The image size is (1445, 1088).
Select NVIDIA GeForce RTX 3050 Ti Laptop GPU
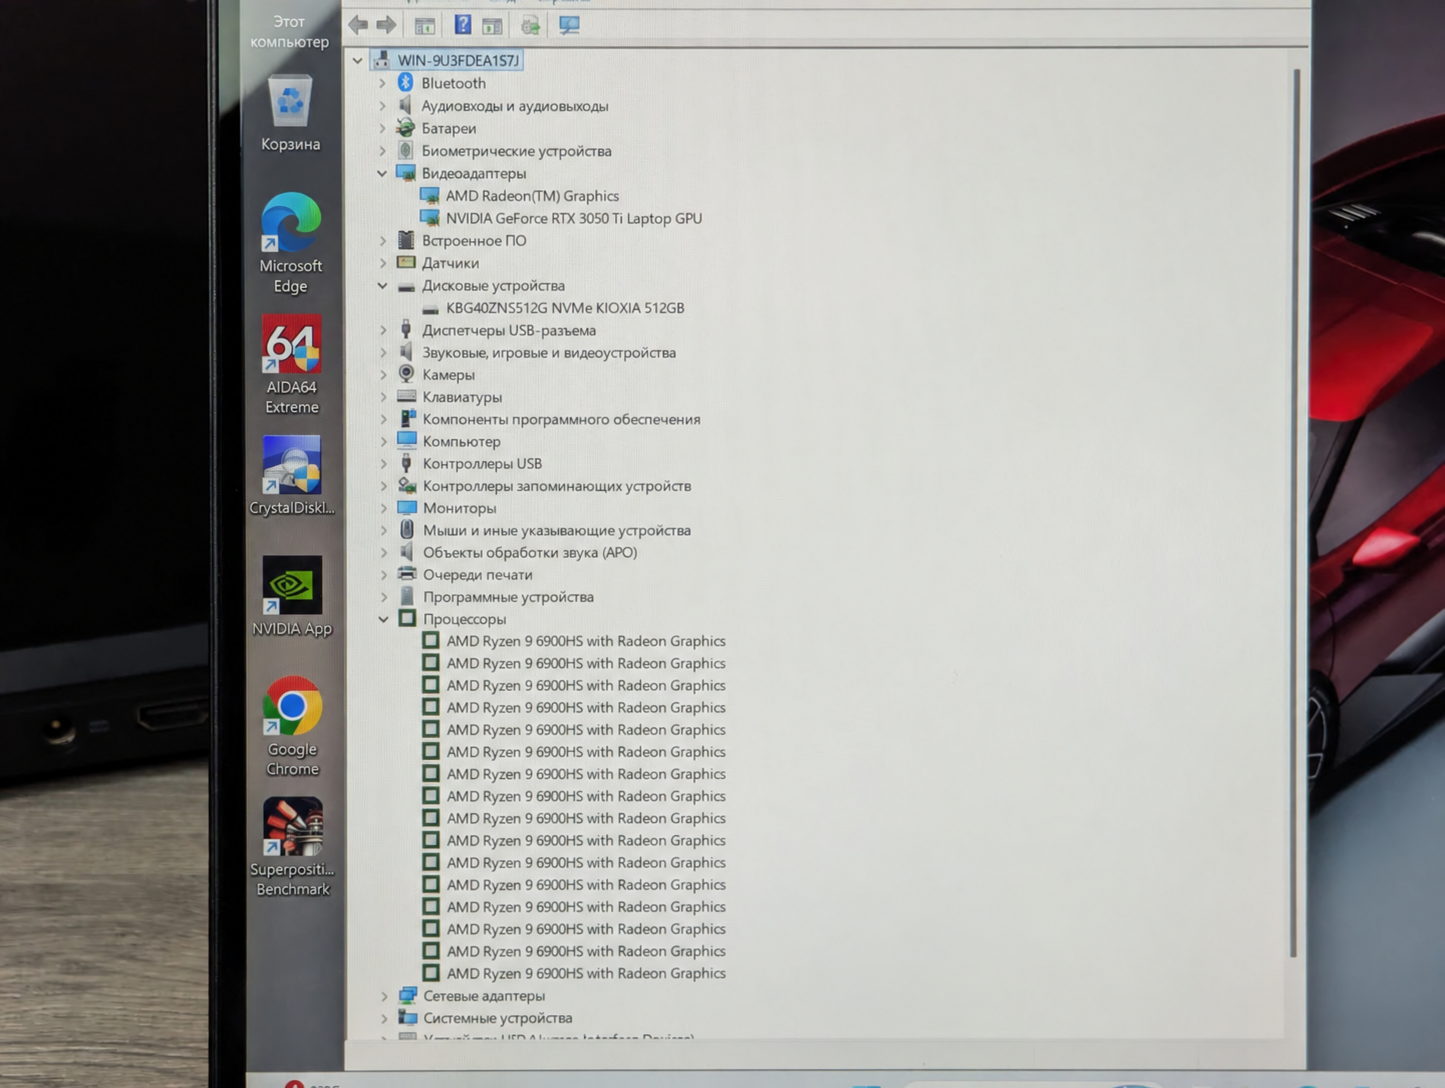[x=574, y=218]
